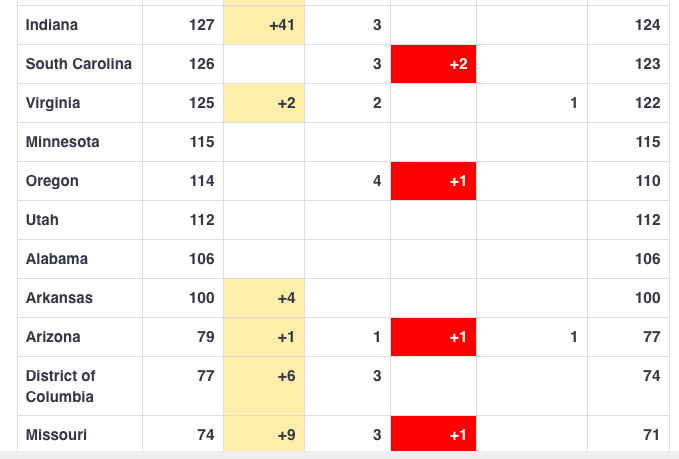Click the Virginia state name

coord(53,103)
